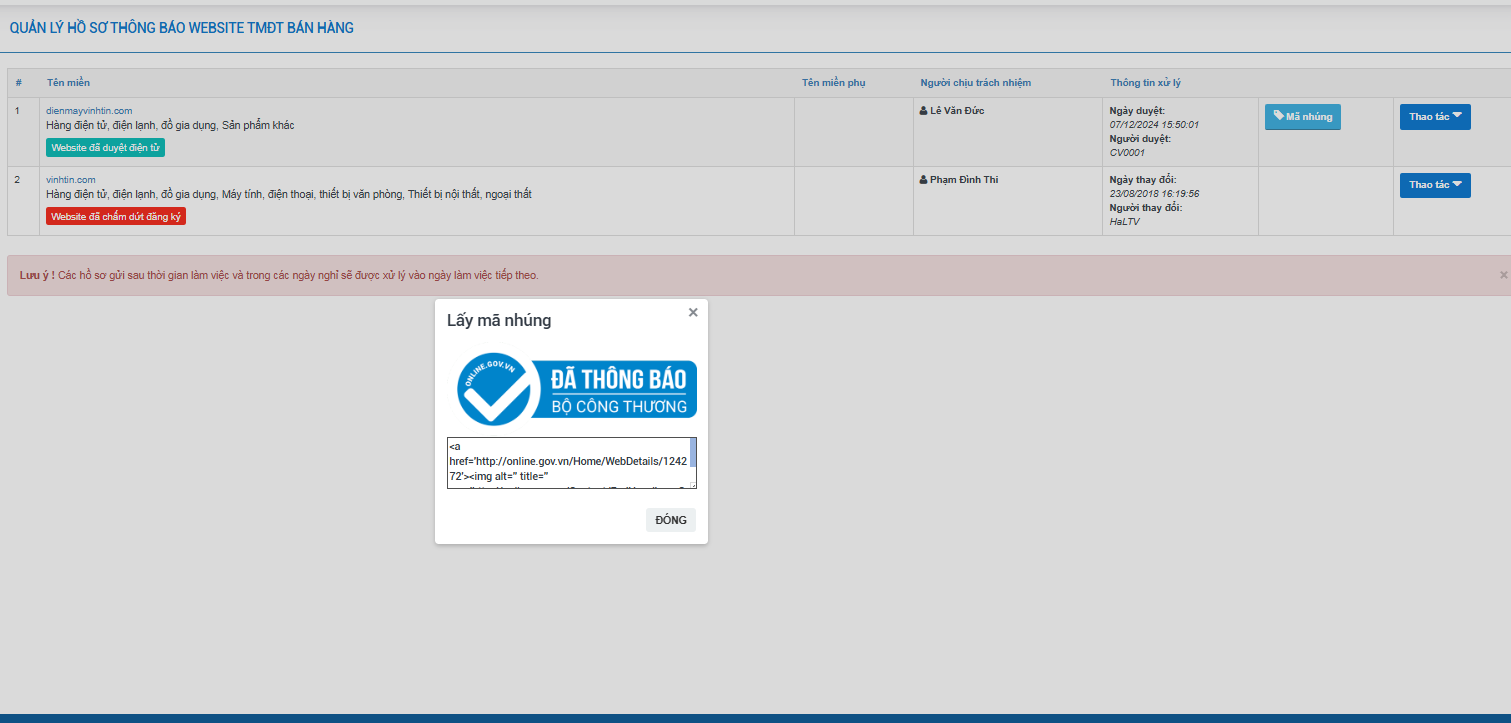The height and width of the screenshot is (723, 1511).
Task: Click the Người chịu trách nhiệm column header
Action: click(x=975, y=82)
